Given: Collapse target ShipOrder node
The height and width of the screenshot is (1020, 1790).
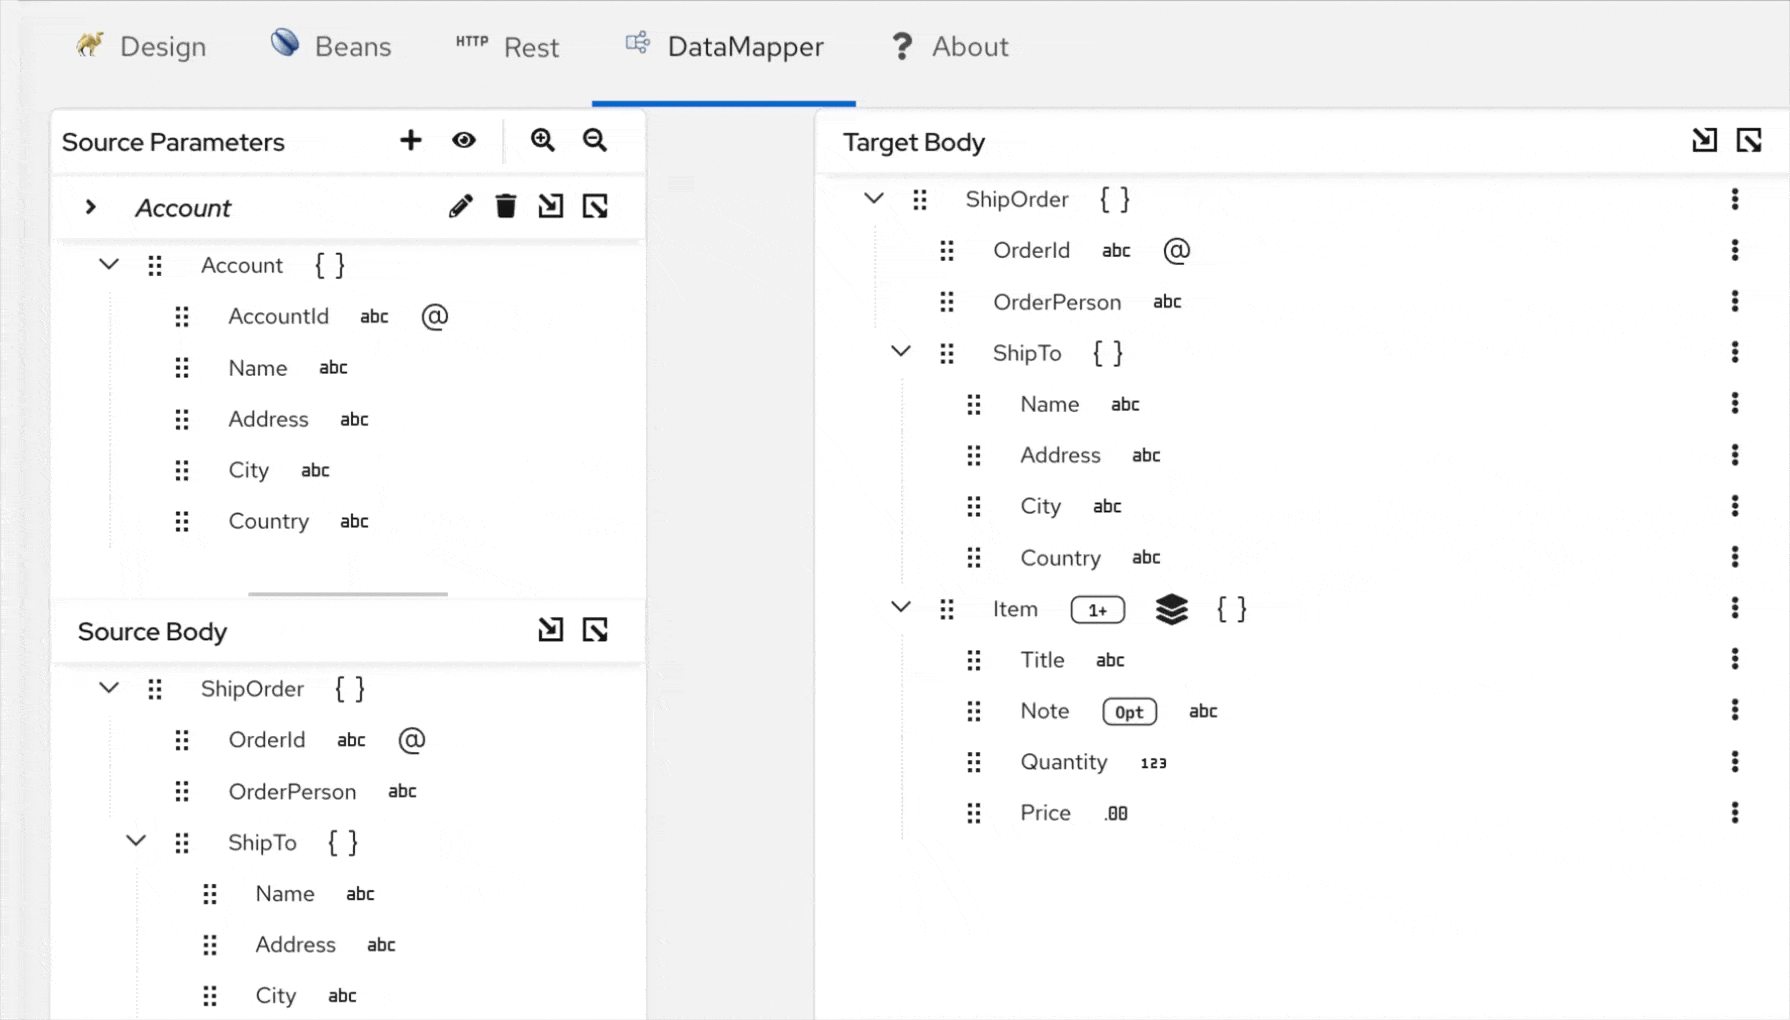Looking at the screenshot, I should pyautogui.click(x=873, y=199).
